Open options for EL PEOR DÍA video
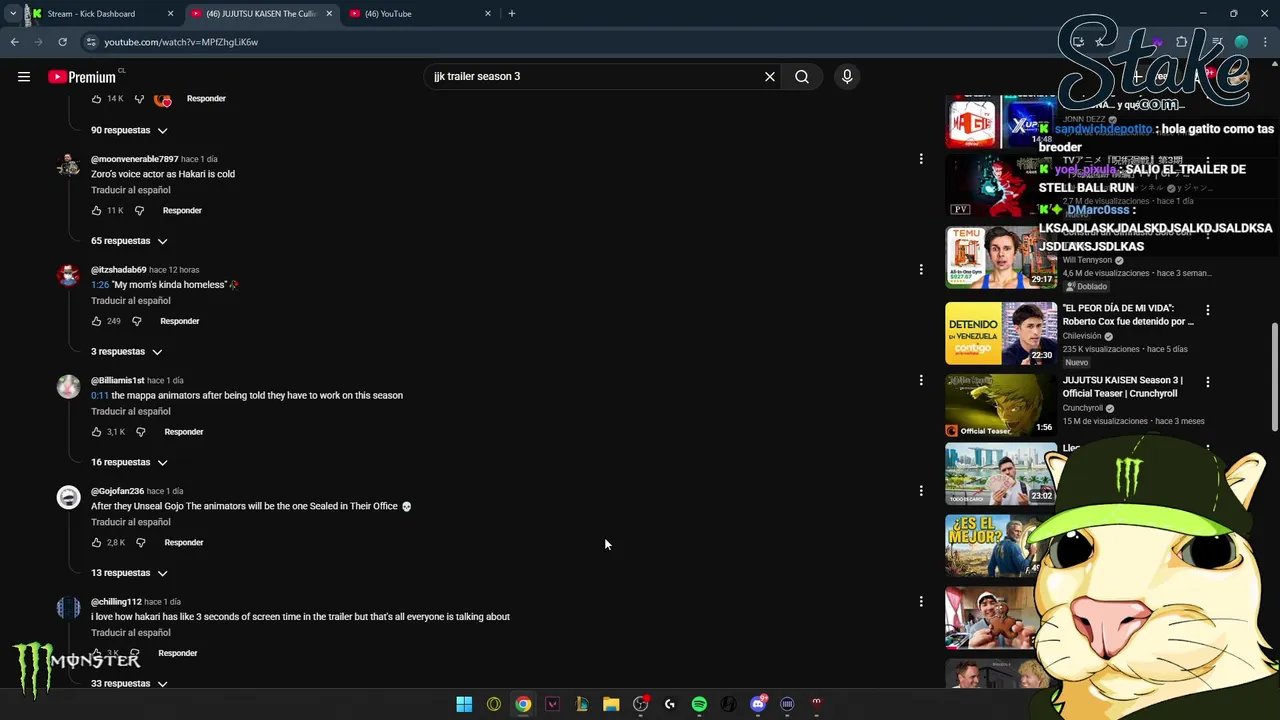This screenshot has height=720, width=1280. tap(1208, 310)
